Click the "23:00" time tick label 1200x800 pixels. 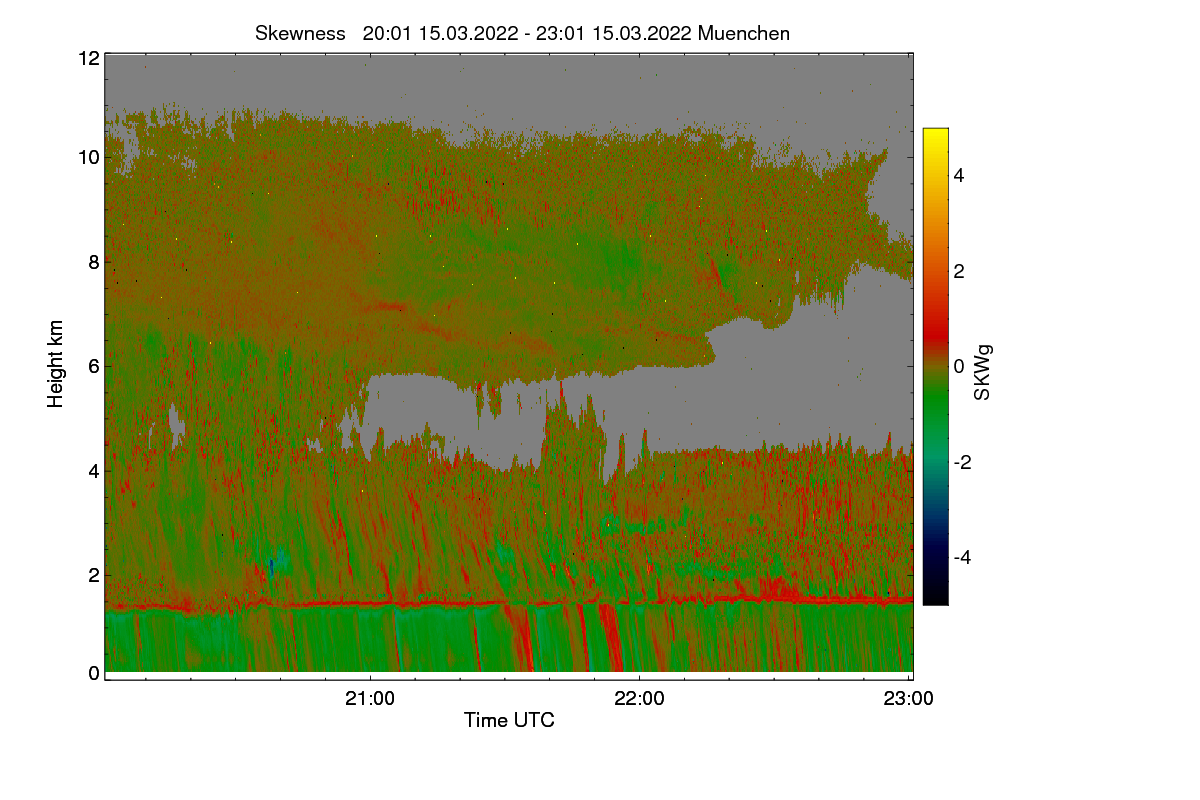[908, 699]
